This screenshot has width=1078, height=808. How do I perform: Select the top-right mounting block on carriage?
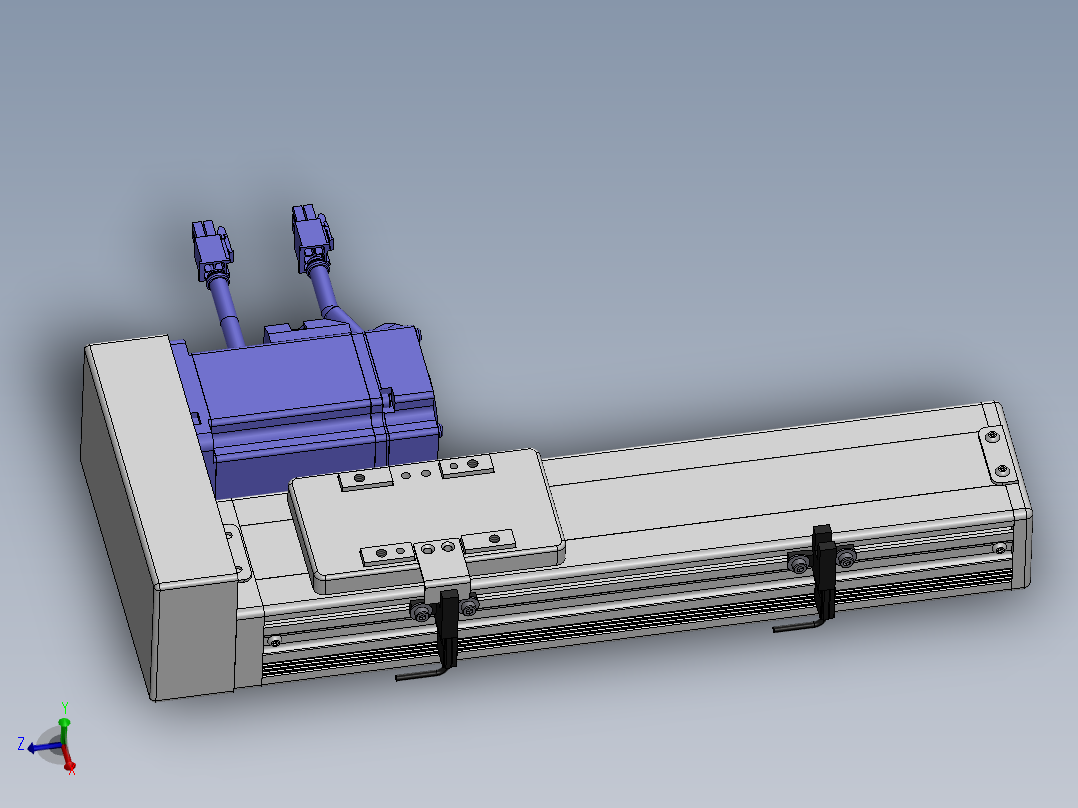point(467,466)
